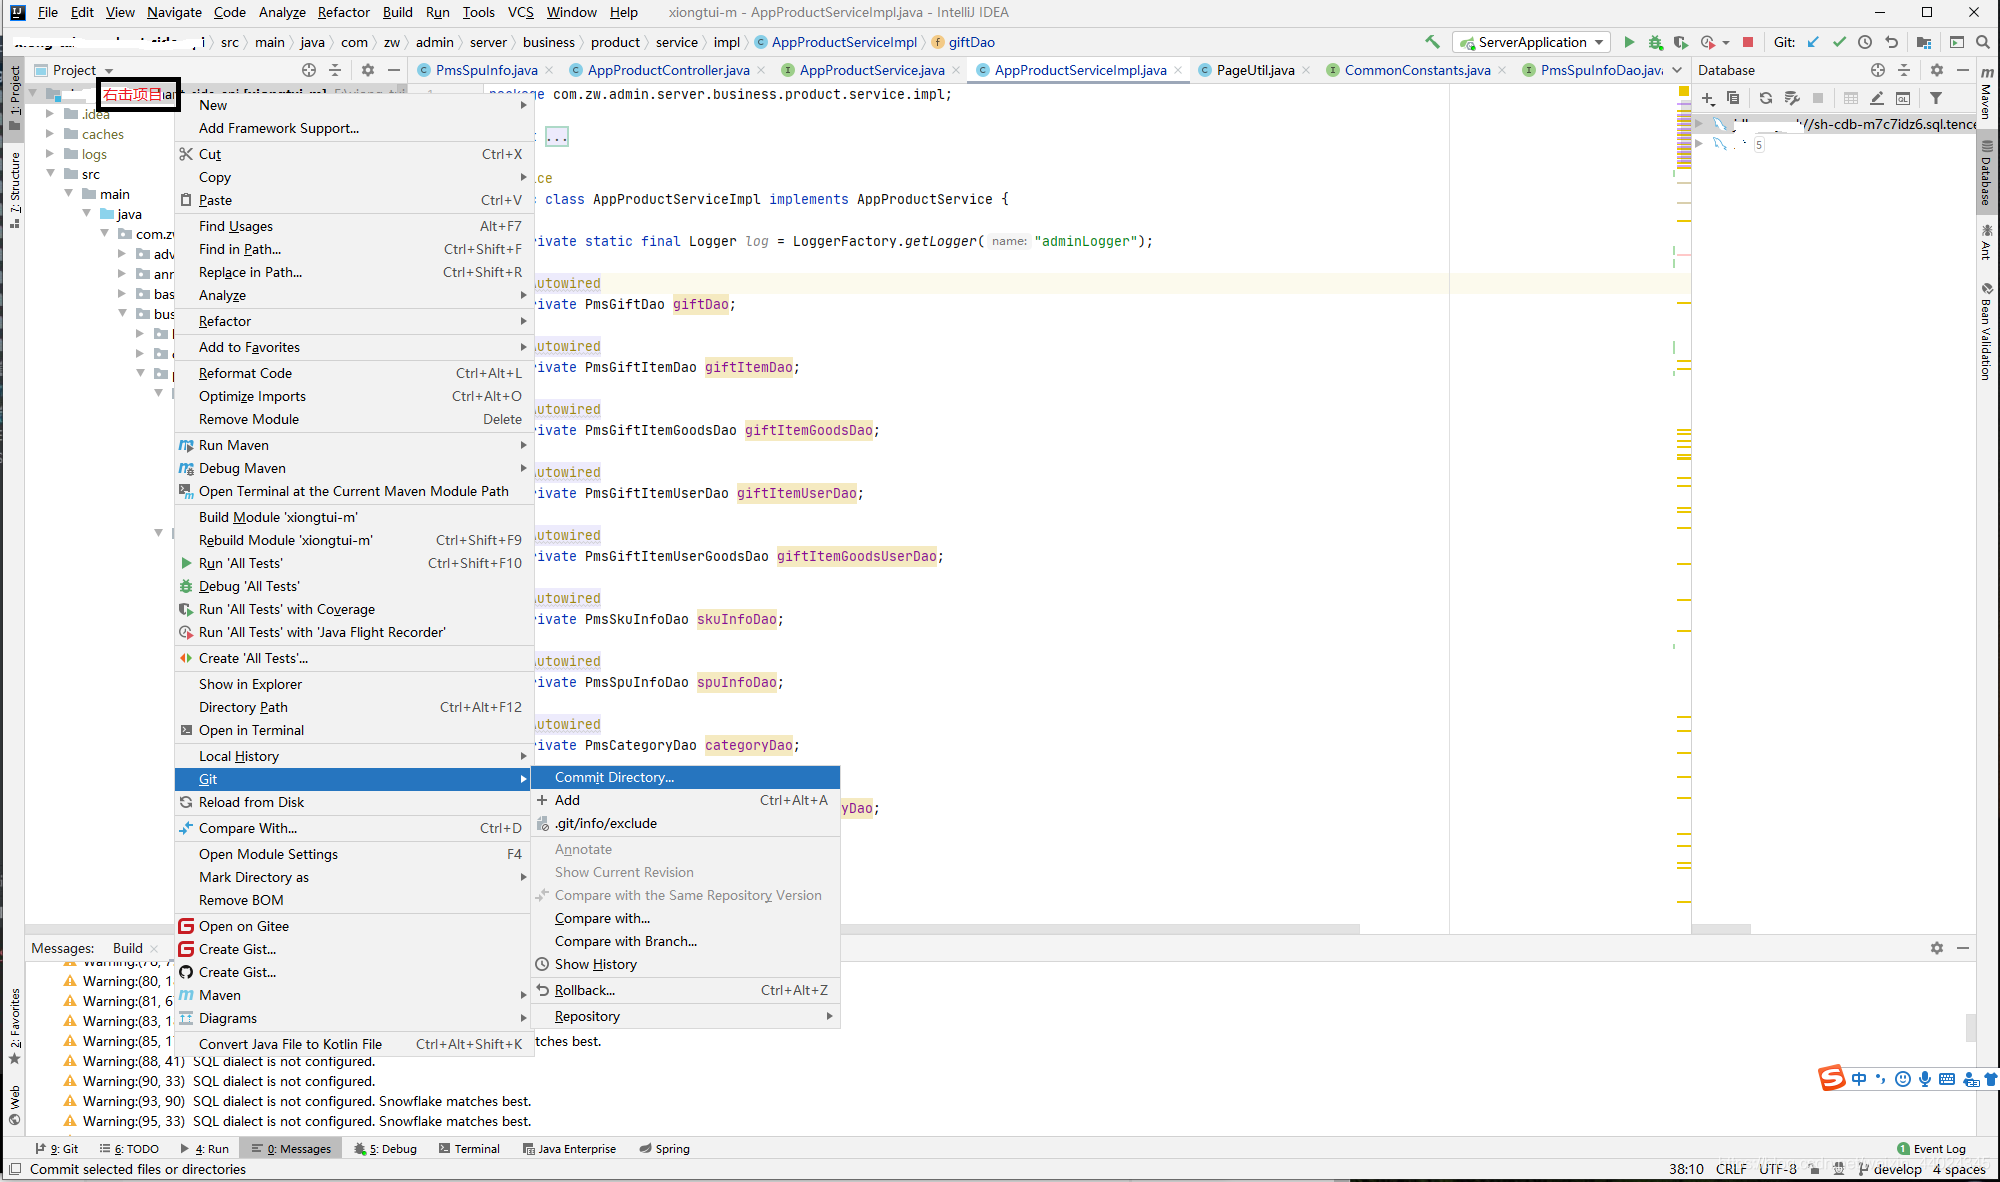Click CRLF line separator in status bar
Image resolution: width=2000 pixels, height=1182 pixels.
[1732, 1169]
